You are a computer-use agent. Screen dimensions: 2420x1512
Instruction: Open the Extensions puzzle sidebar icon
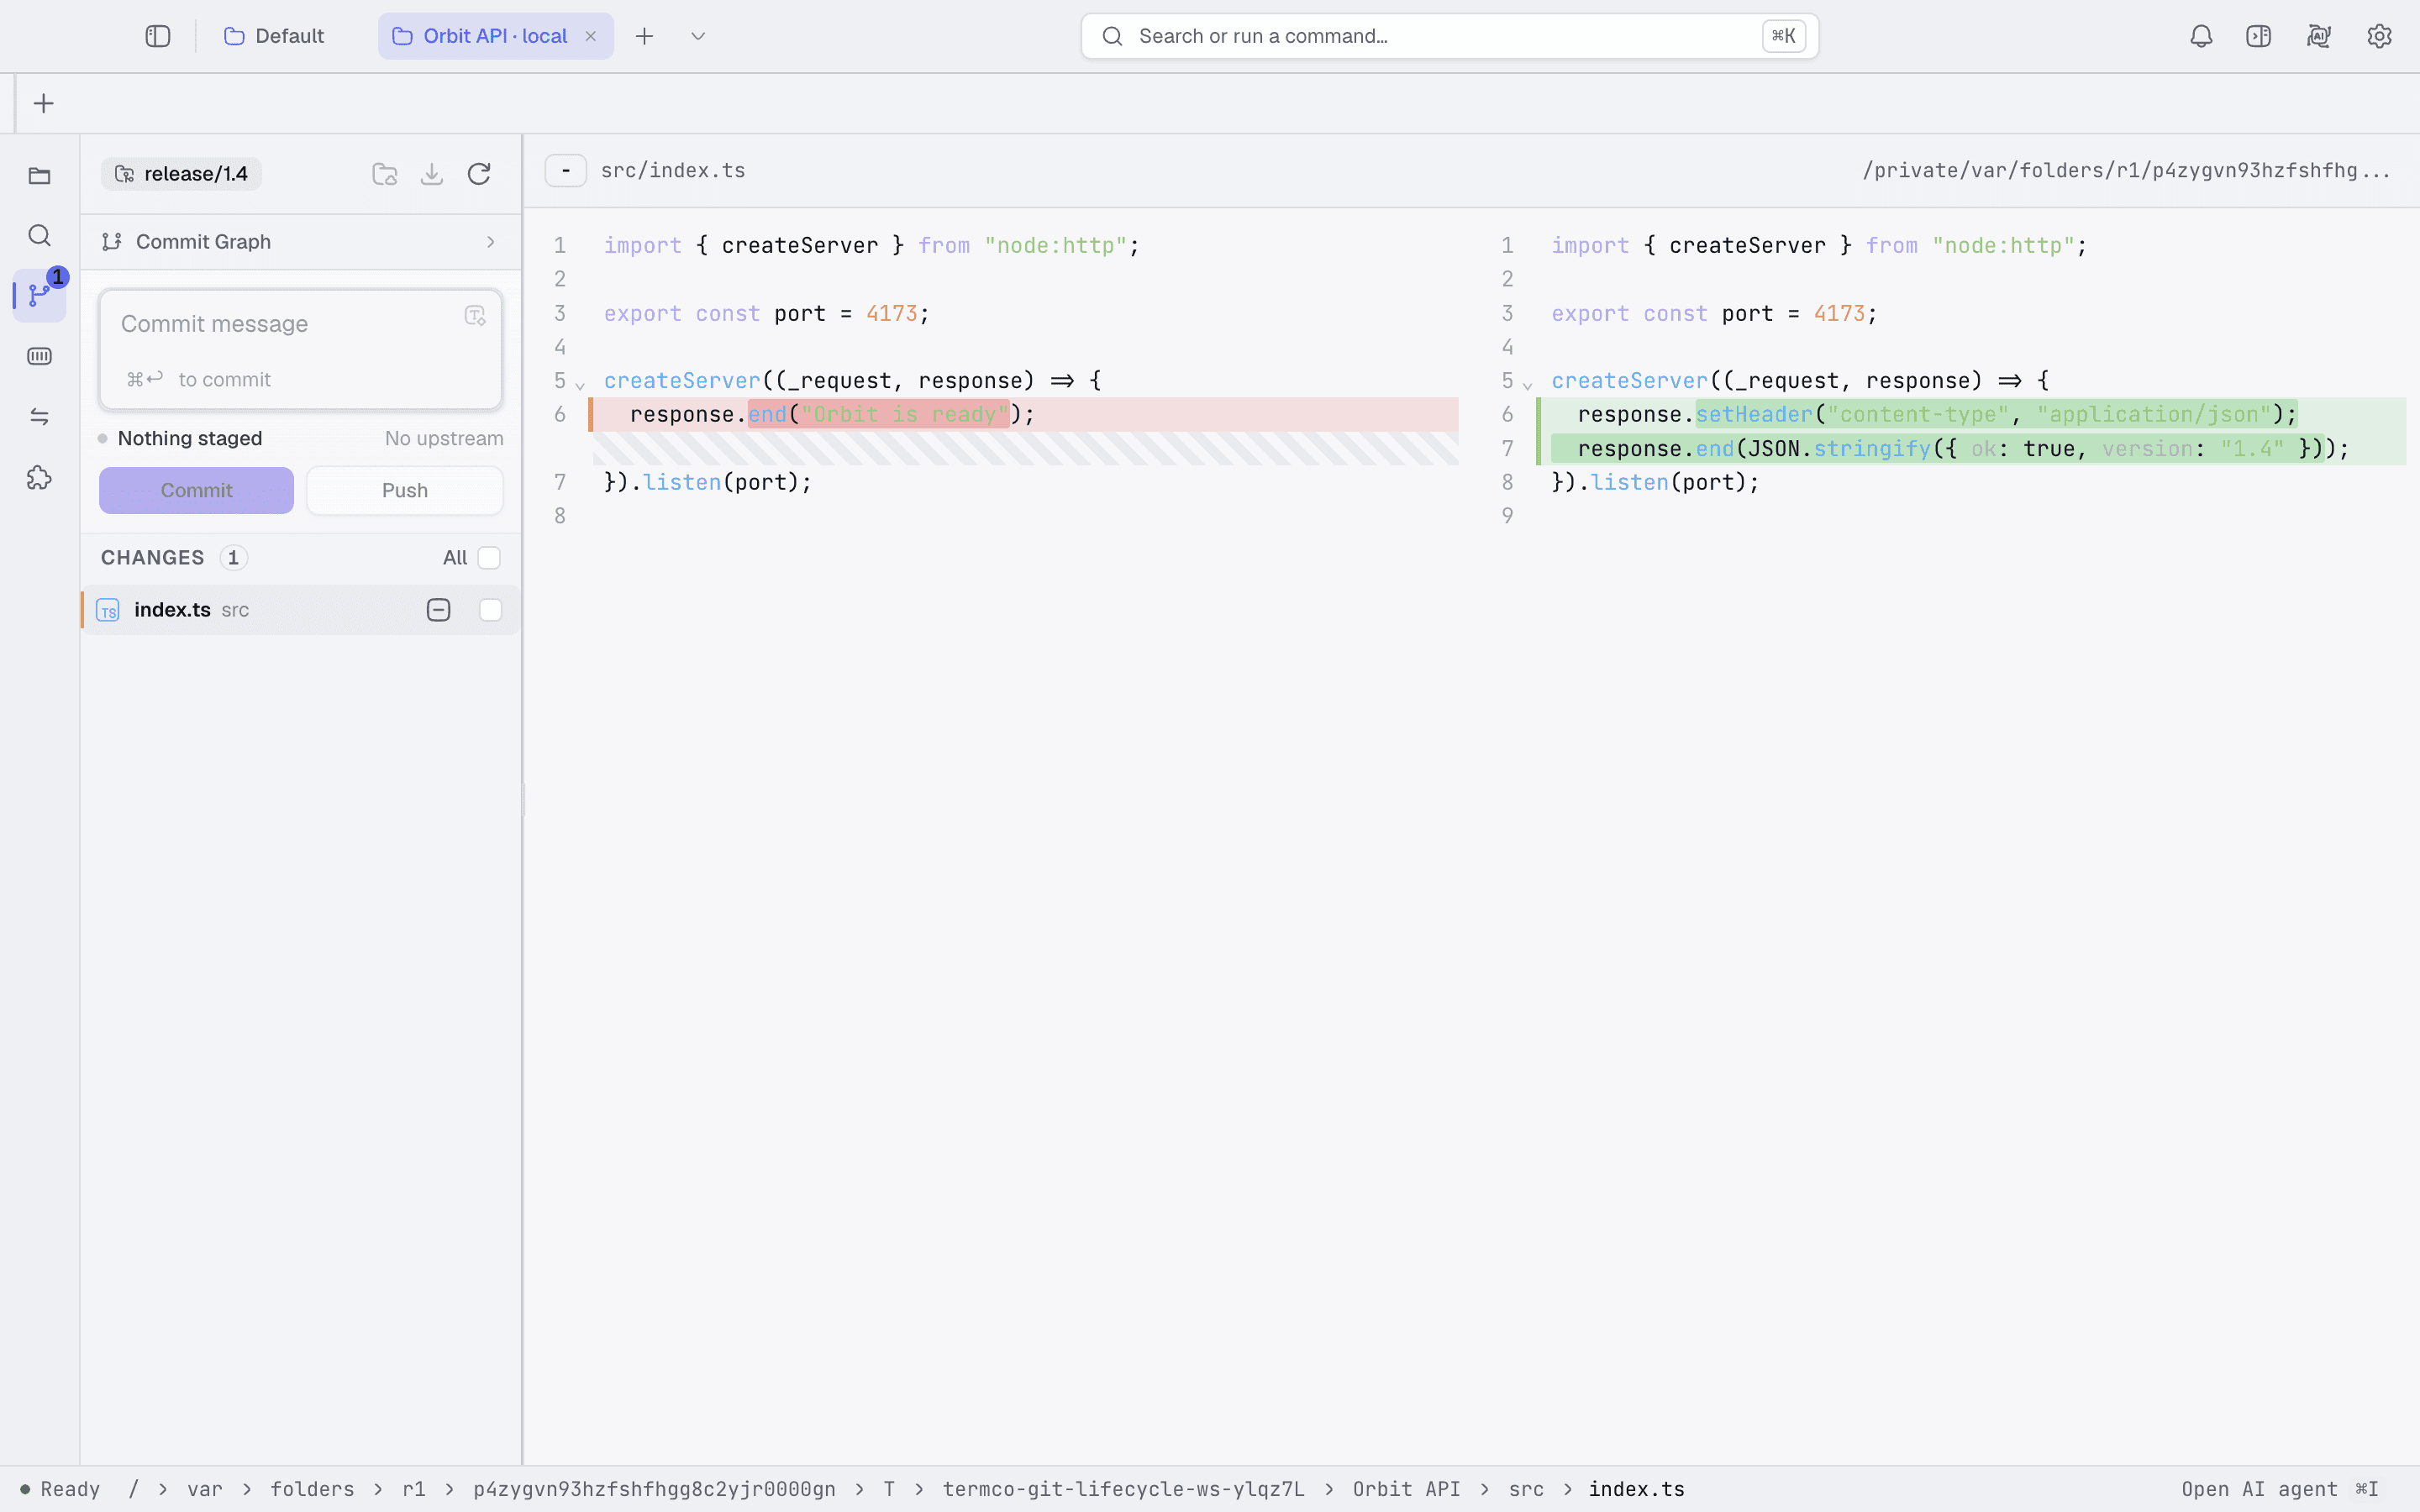click(39, 478)
